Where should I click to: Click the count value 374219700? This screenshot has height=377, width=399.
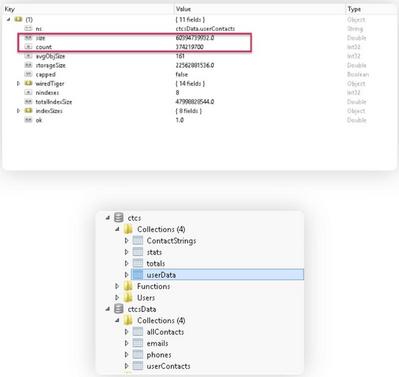pyautogui.click(x=190, y=47)
